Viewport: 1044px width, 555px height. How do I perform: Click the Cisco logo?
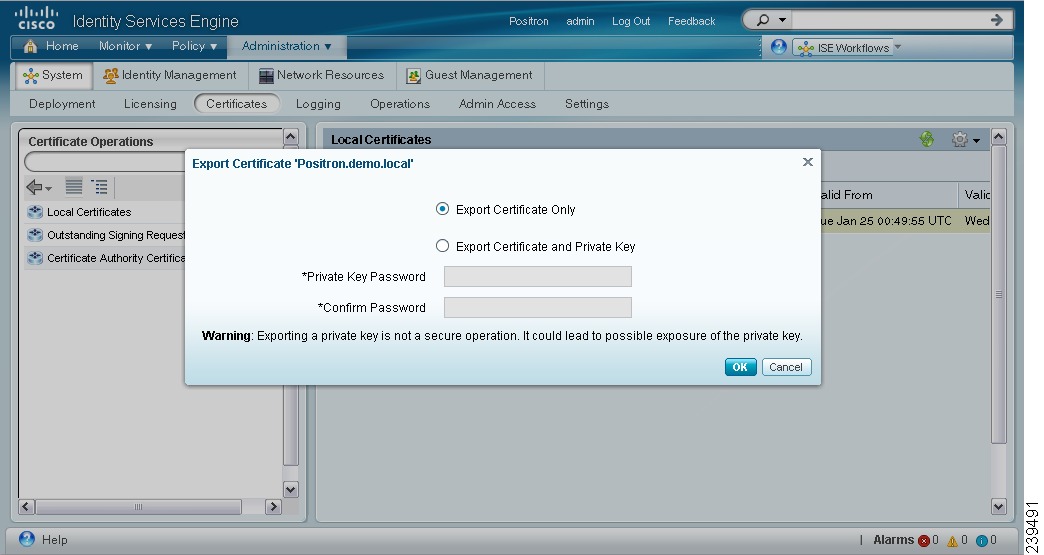(37, 18)
